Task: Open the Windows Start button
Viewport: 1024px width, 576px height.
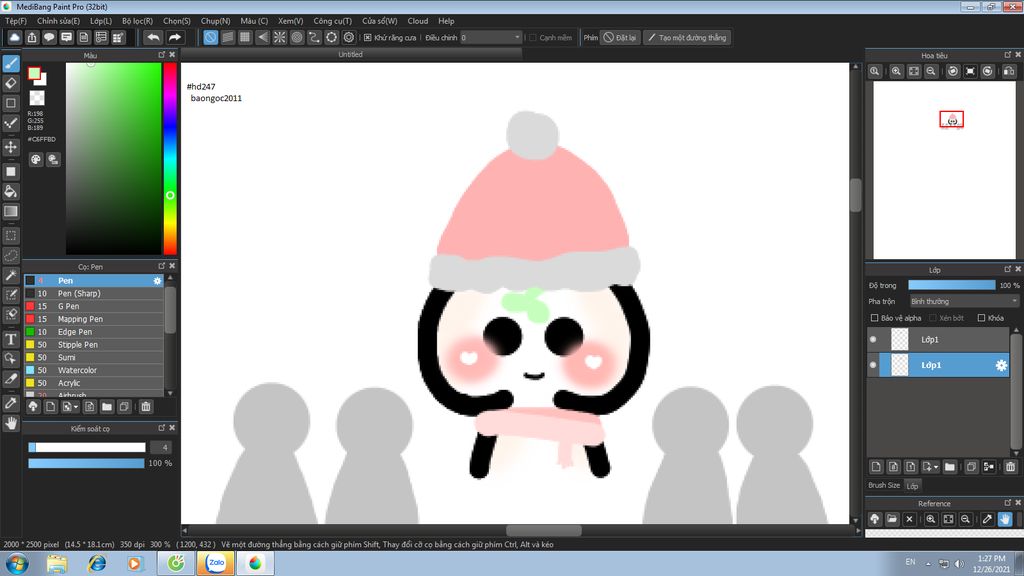Action: point(16,563)
